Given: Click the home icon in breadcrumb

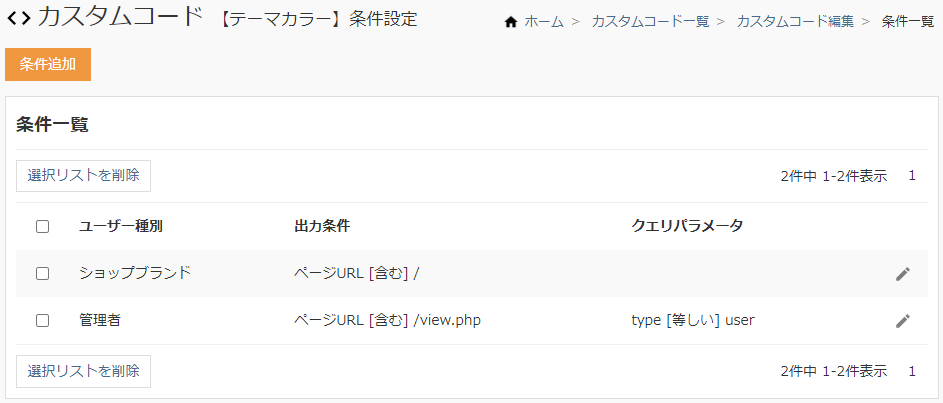Looking at the screenshot, I should point(511,21).
